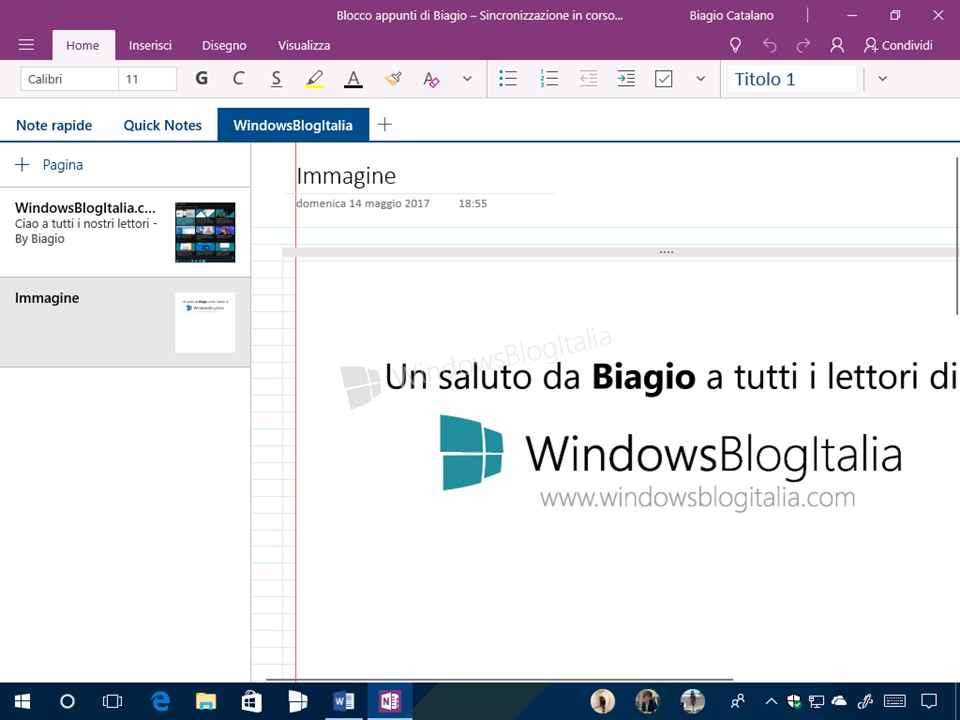Open Windows Ink Workspace pen icon
Viewport: 960px width, 720px height.
click(864, 701)
